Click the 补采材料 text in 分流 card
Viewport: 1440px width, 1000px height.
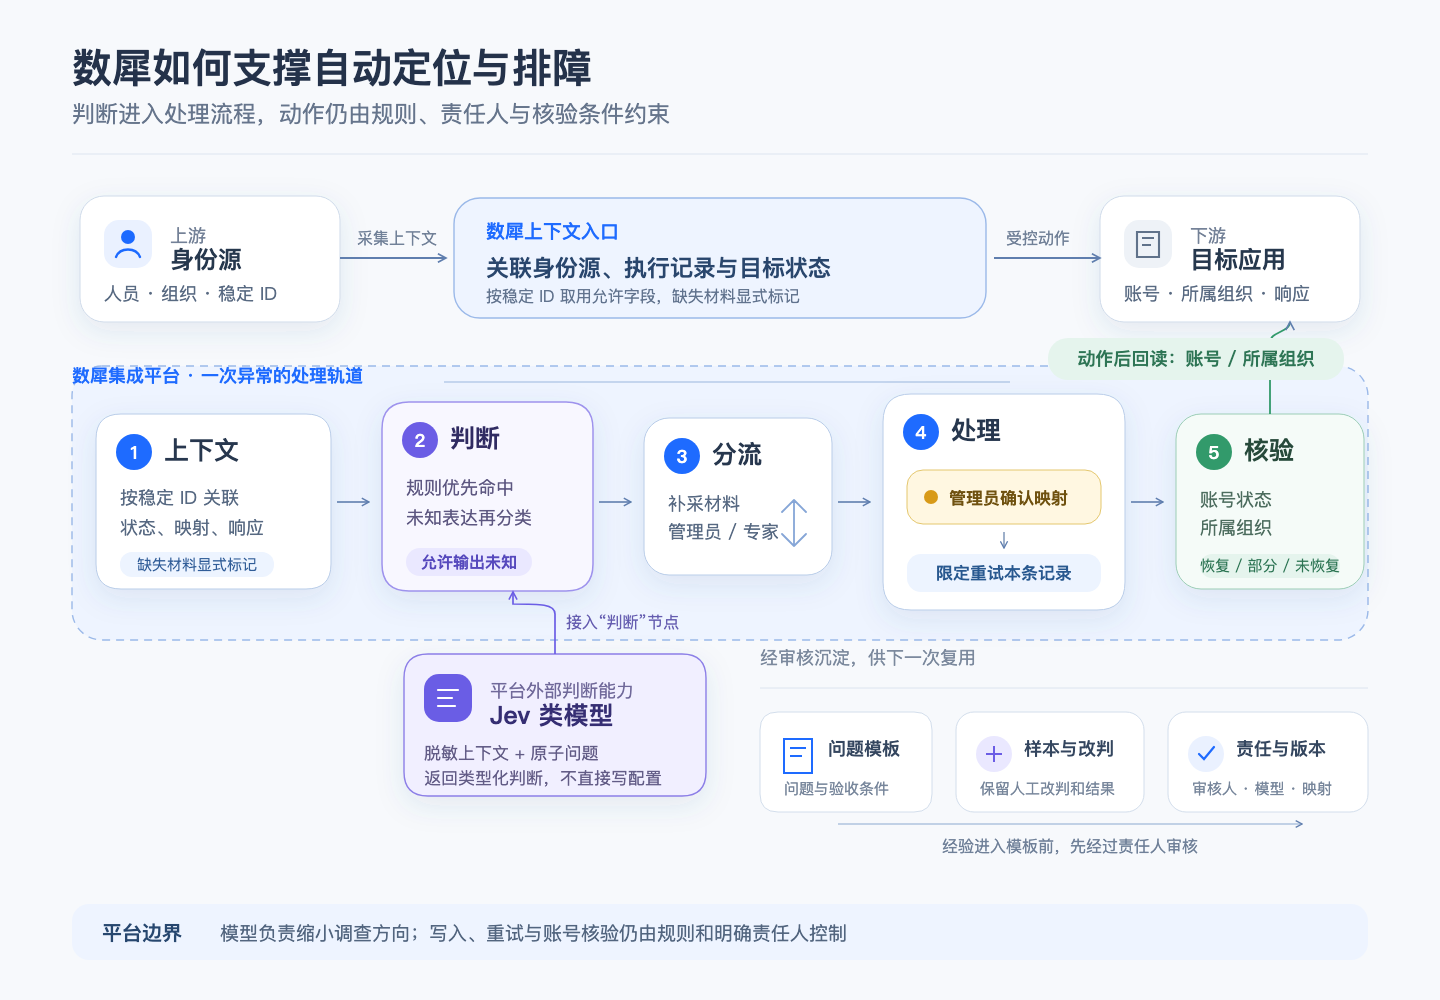click(x=704, y=504)
